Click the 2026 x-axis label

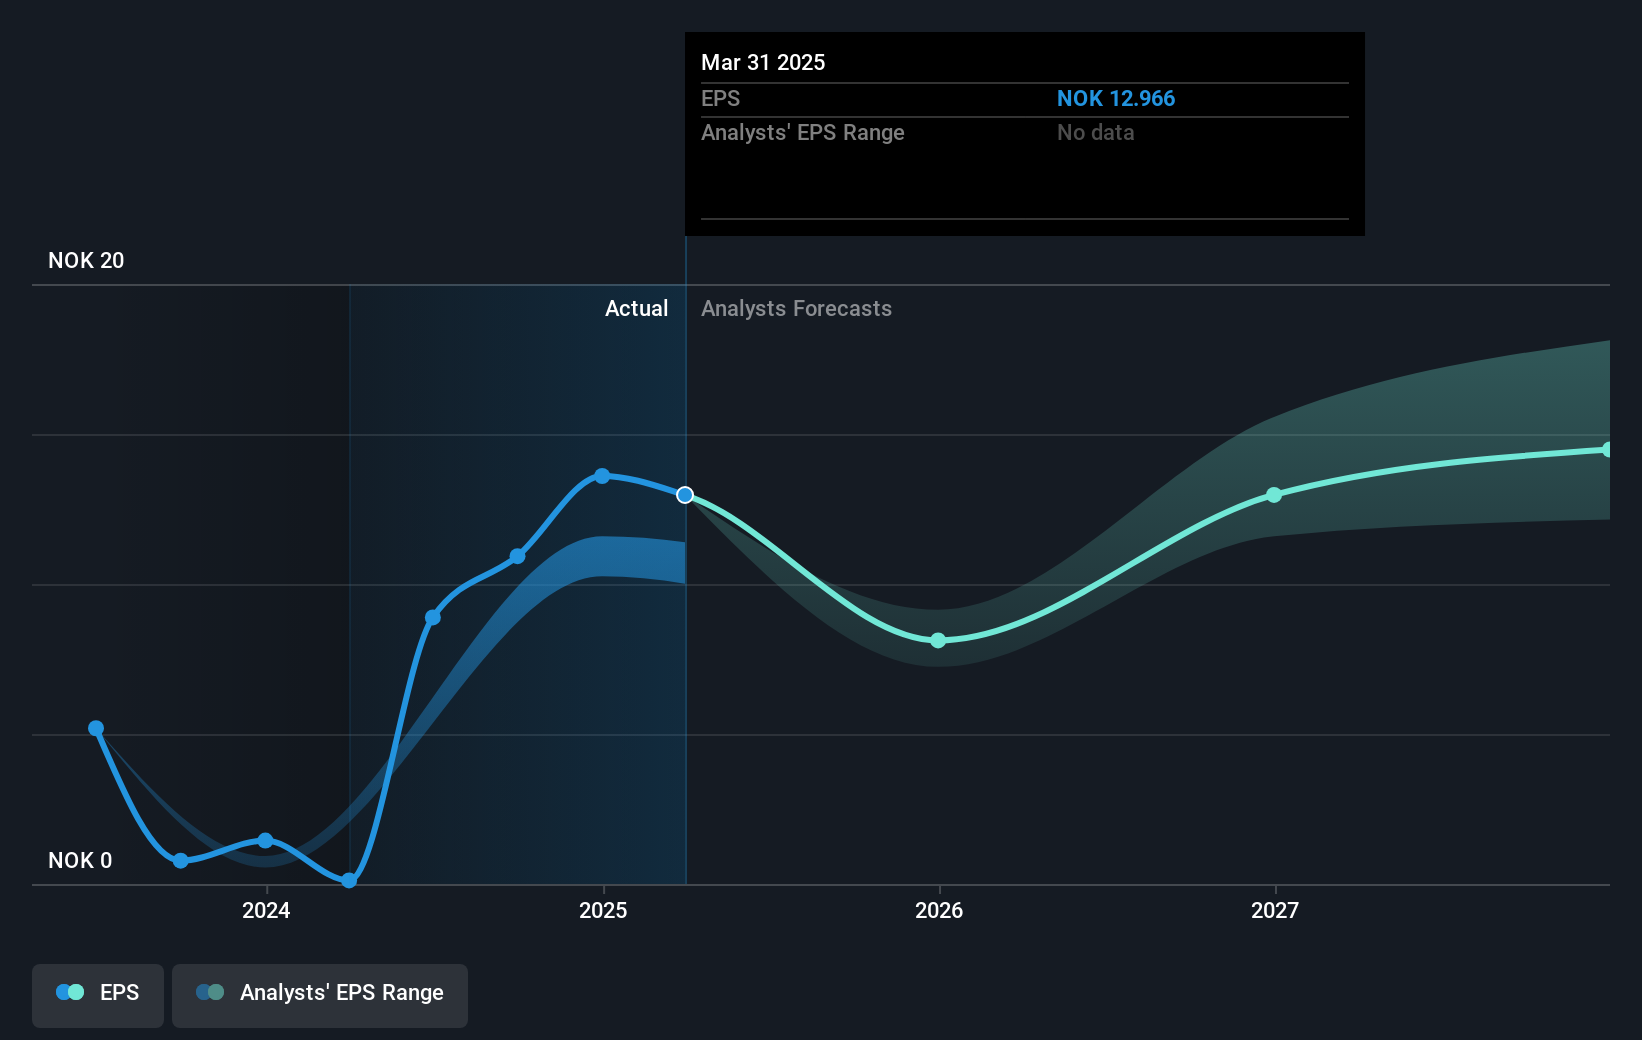pos(939,910)
